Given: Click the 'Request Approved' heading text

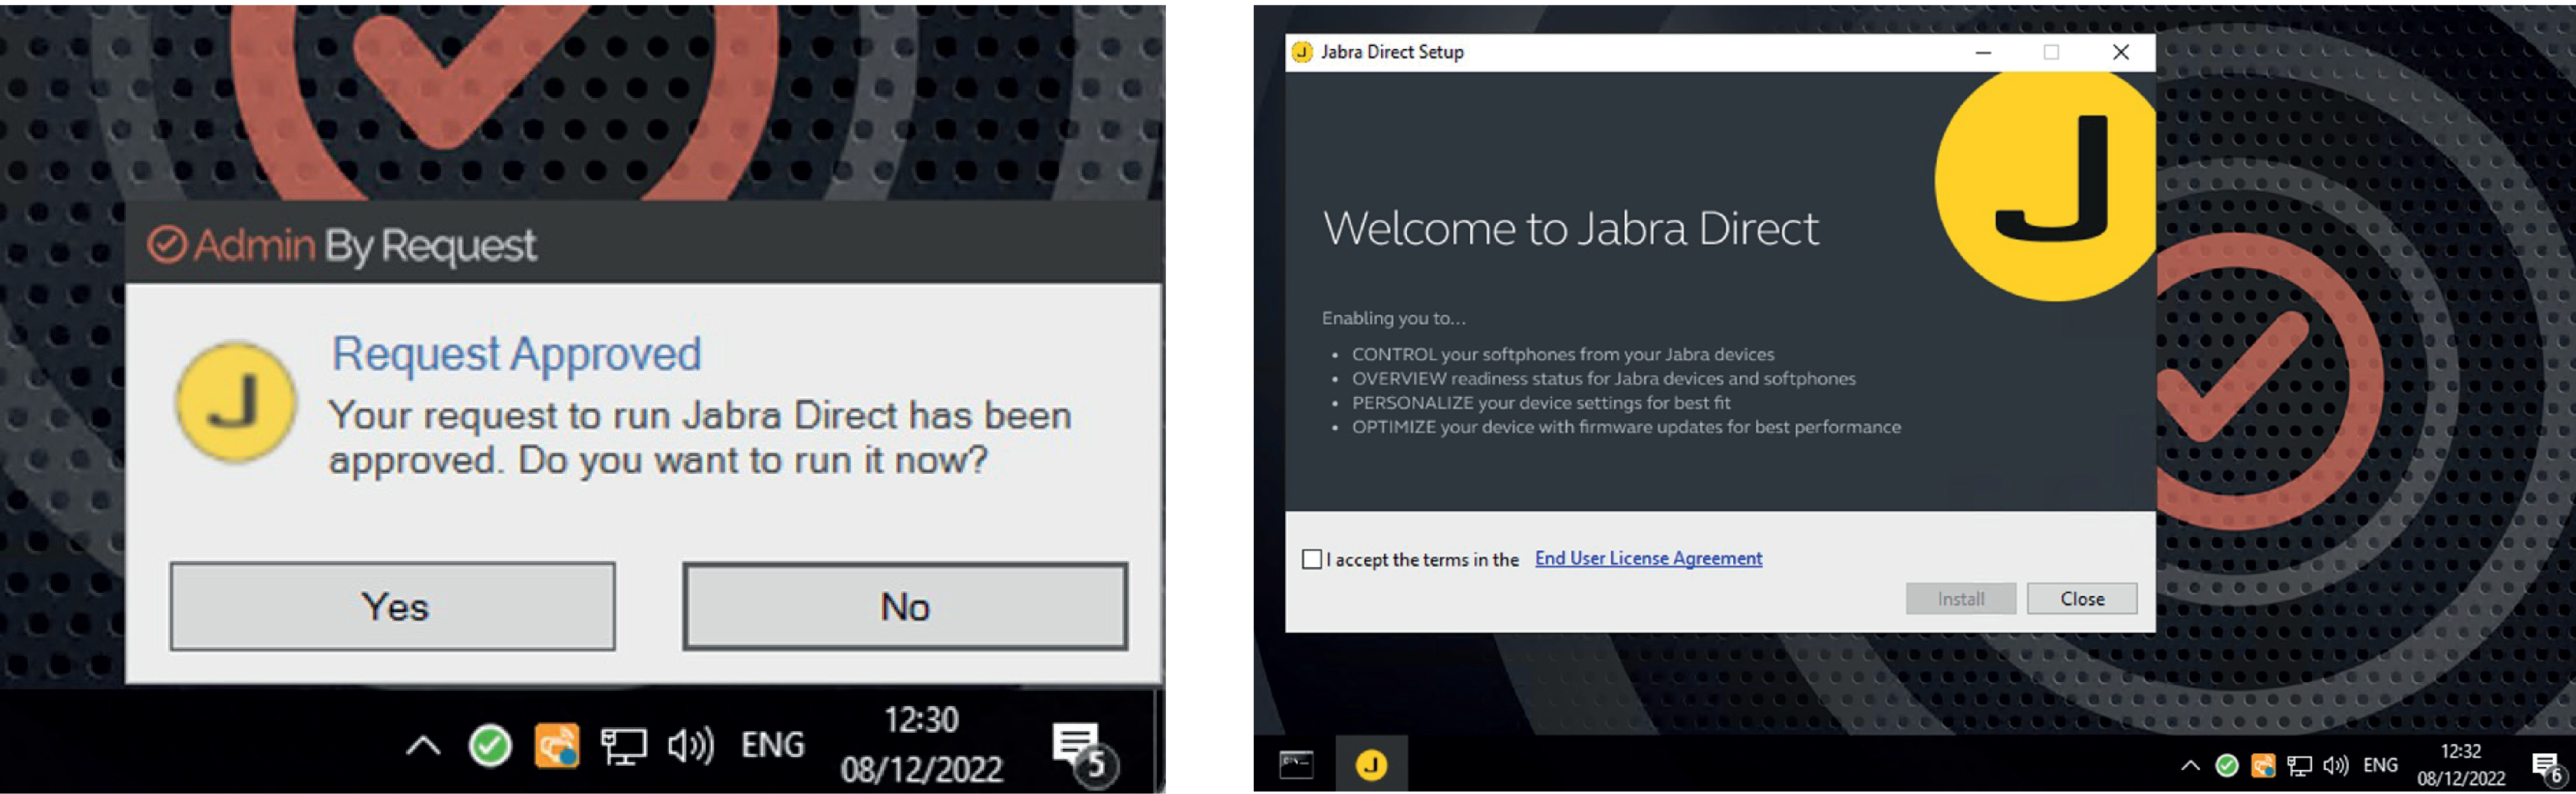Looking at the screenshot, I should (x=516, y=354).
